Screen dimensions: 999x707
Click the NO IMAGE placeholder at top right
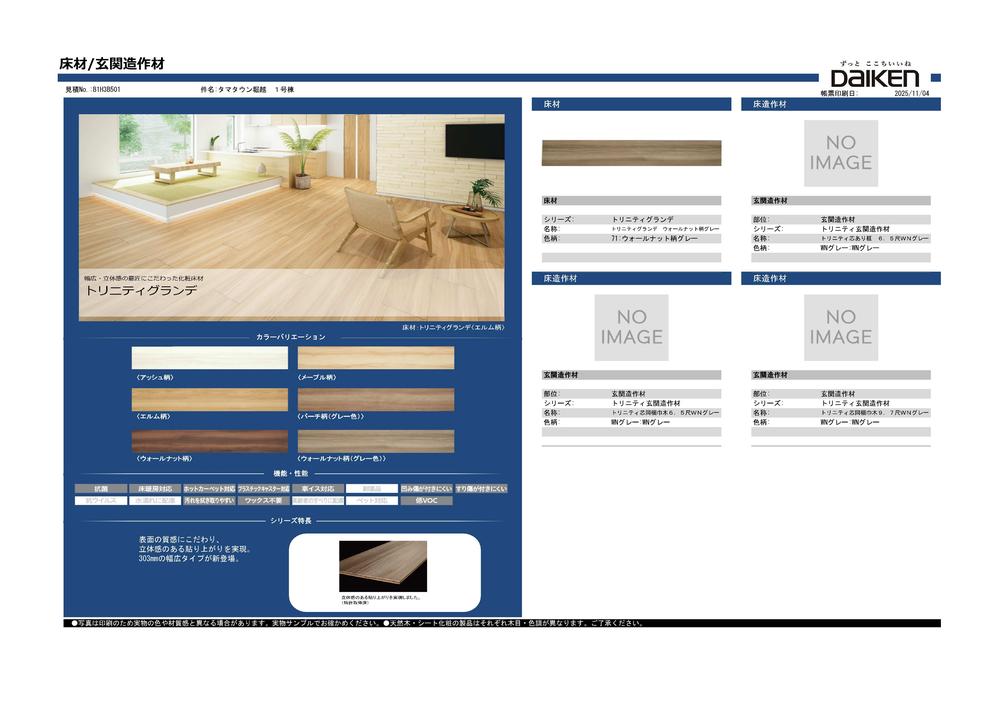(x=841, y=153)
